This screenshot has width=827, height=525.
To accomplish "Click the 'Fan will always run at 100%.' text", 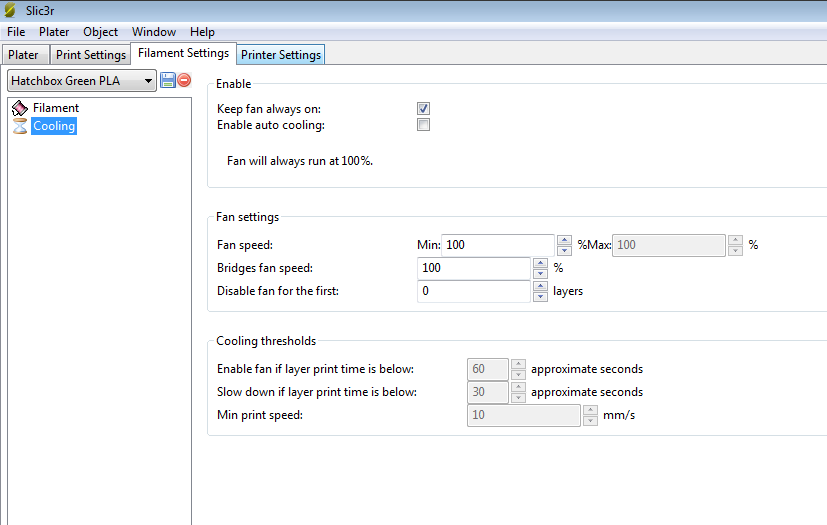I will pyautogui.click(x=300, y=161).
